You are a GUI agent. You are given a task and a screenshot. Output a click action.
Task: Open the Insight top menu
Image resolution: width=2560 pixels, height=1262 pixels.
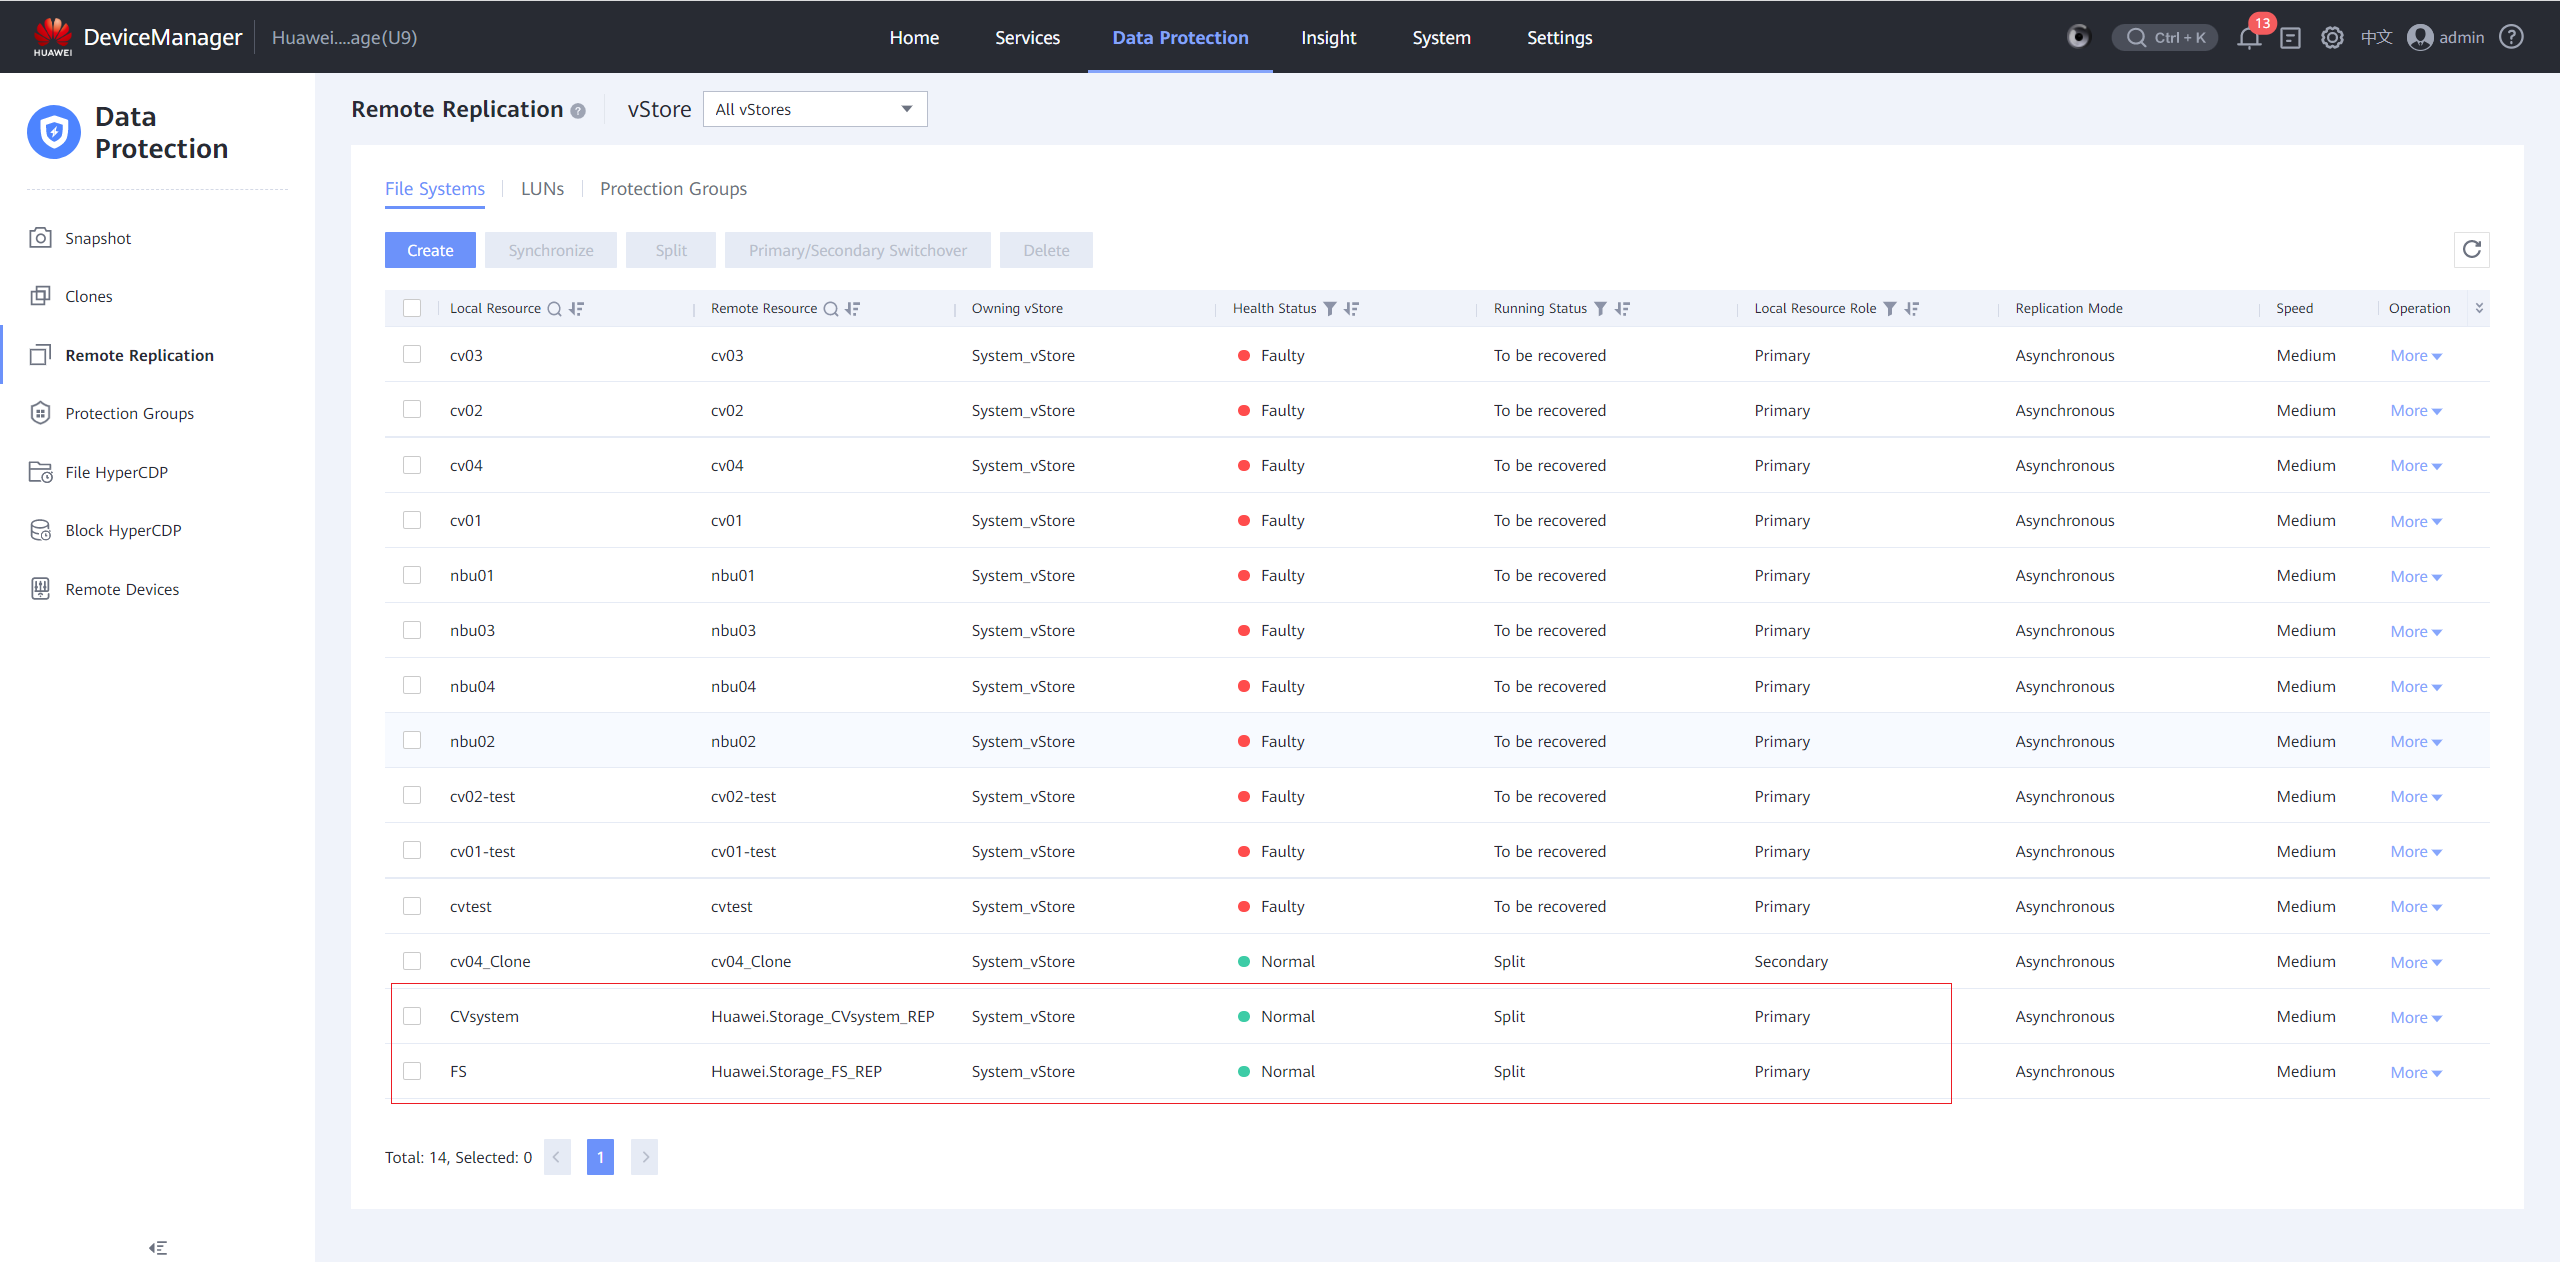tap(1327, 37)
